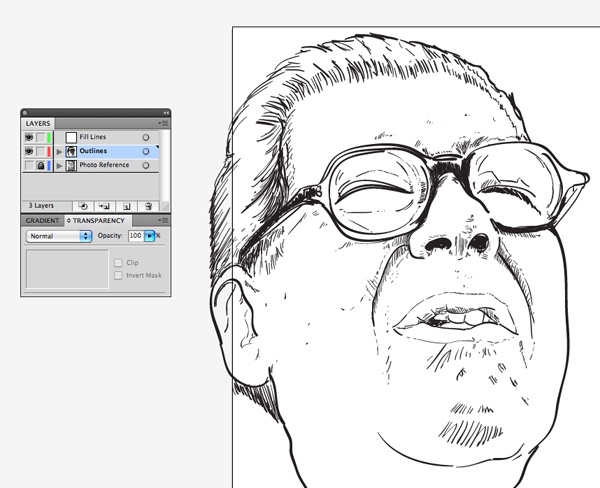Click the Opacity value input field
This screenshot has height=488, width=600.
click(136, 236)
